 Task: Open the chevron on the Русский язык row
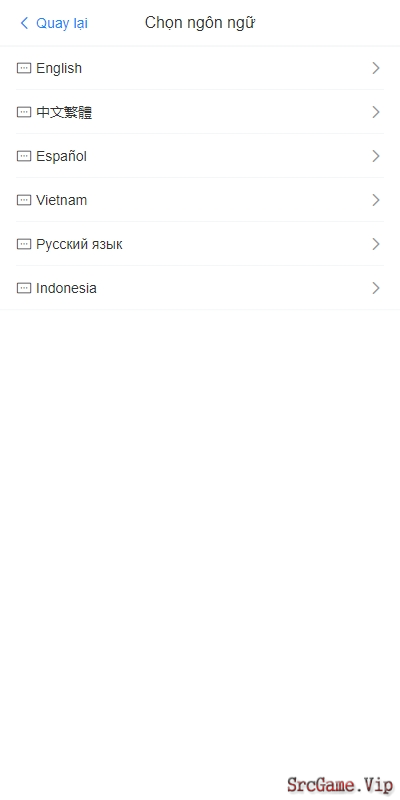(x=376, y=244)
